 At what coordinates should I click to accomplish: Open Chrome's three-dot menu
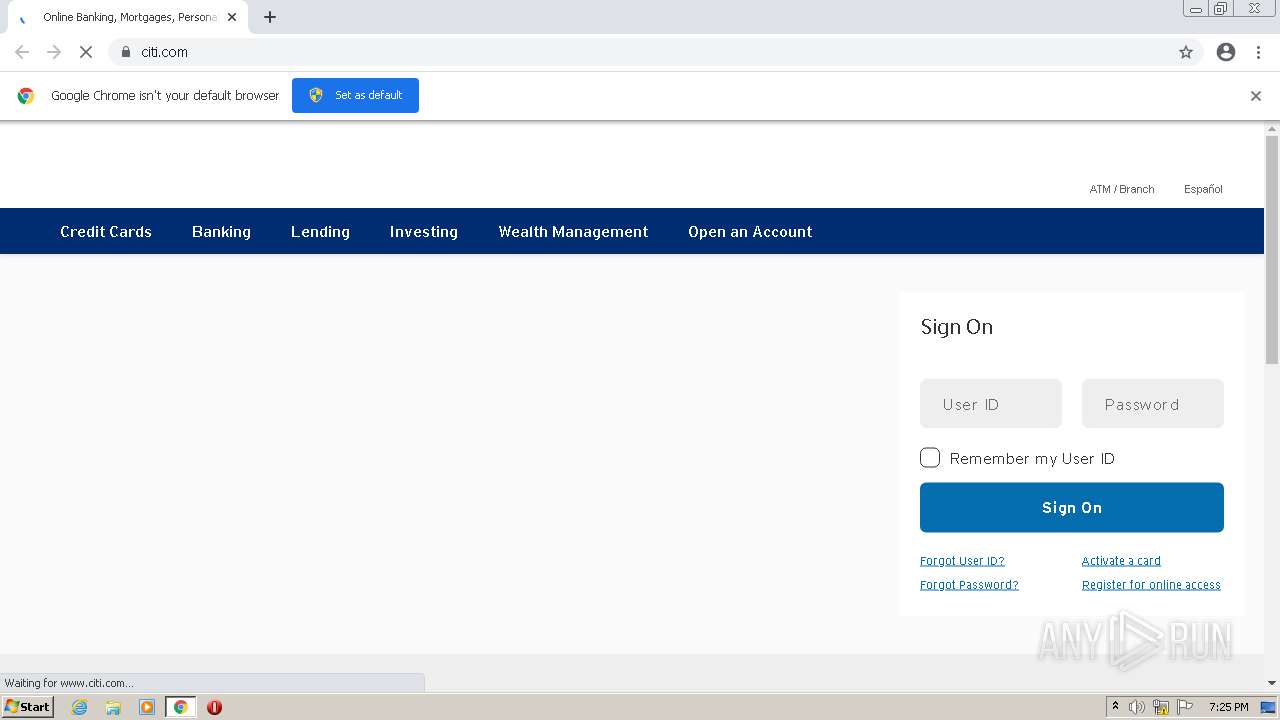[1258, 52]
